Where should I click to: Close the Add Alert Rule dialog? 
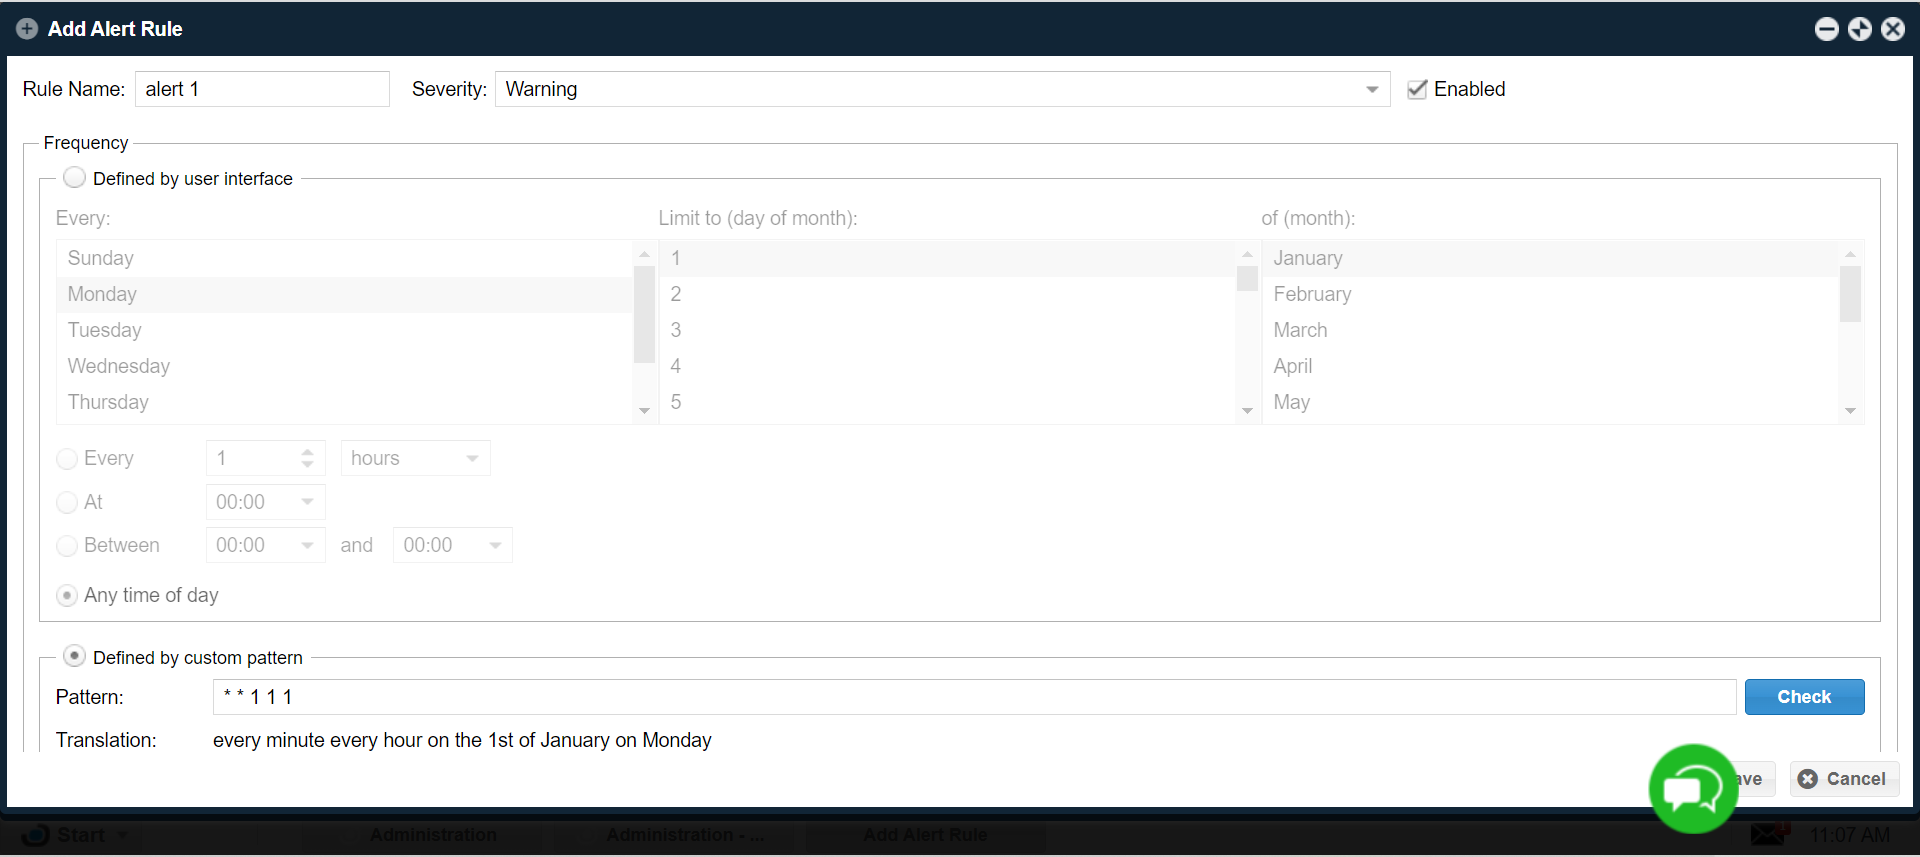click(x=1892, y=29)
